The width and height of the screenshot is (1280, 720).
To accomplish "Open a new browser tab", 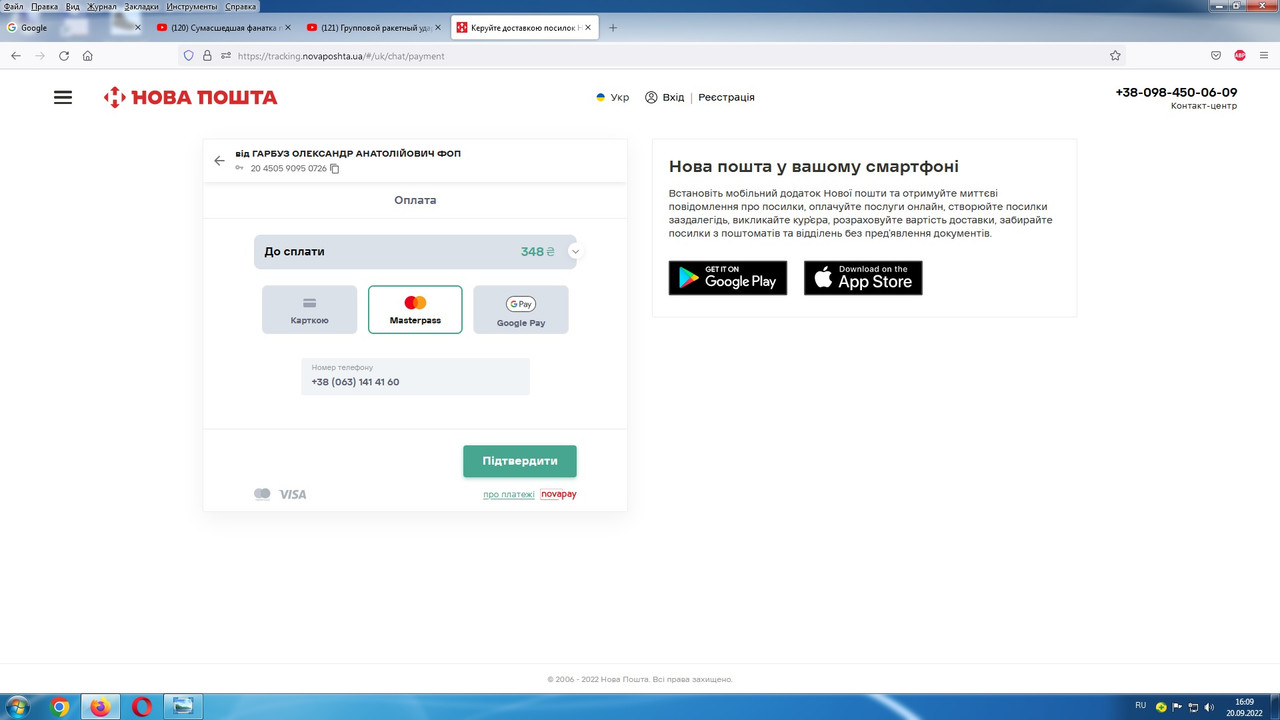I will [x=613, y=27].
